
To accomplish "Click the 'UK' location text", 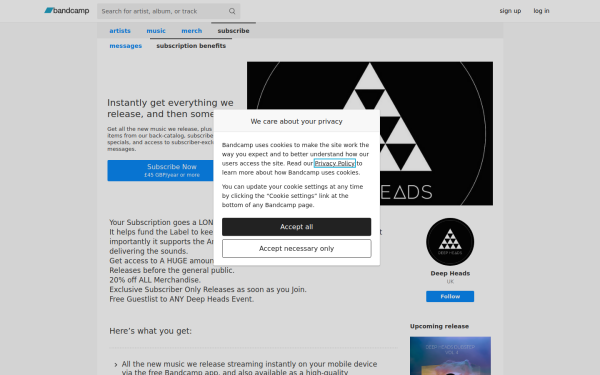I will coord(450,282).
